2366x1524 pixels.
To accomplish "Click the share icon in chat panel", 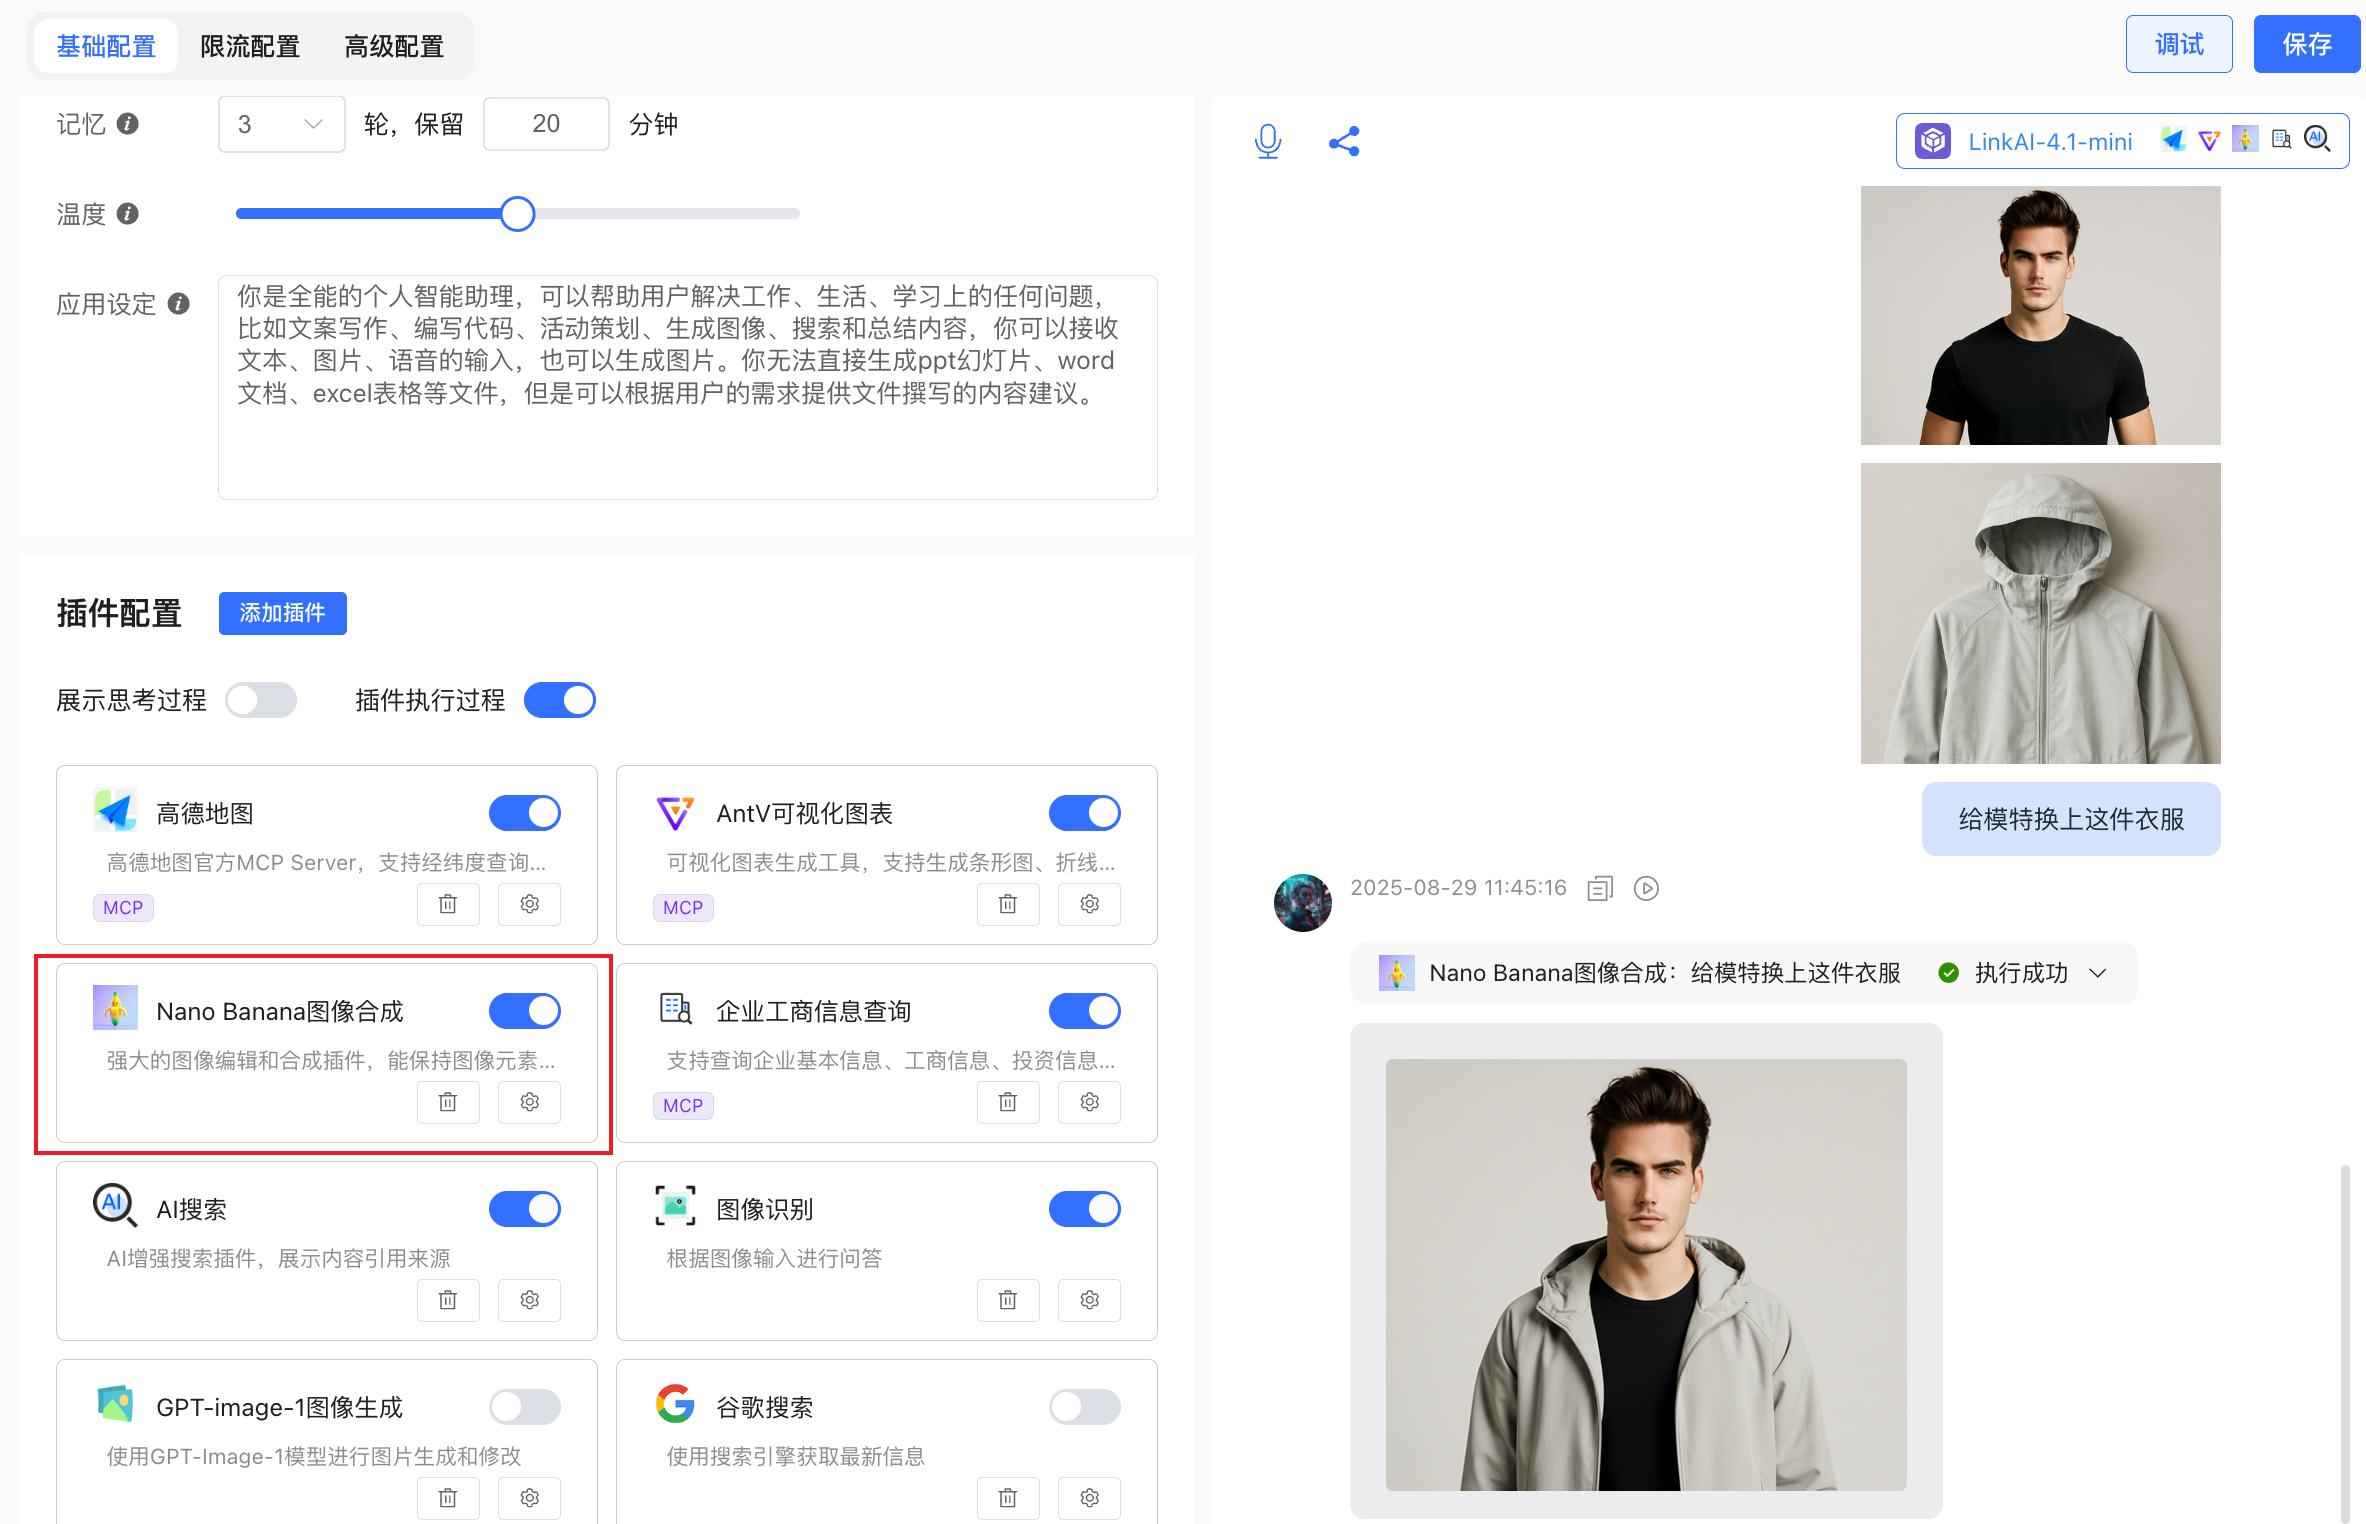I will pos(1344,142).
